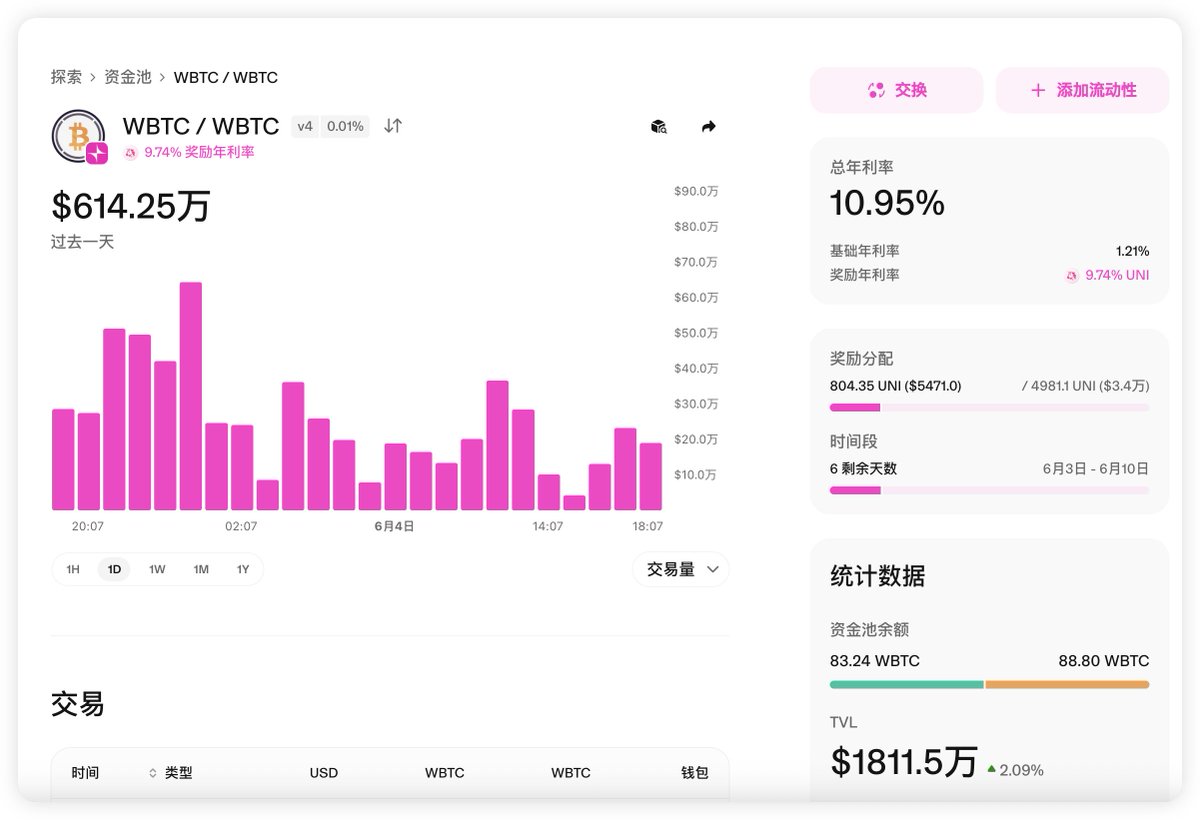Click the 资金池余额 label
The height and width of the screenshot is (820, 1200).
pyautogui.click(x=870, y=630)
